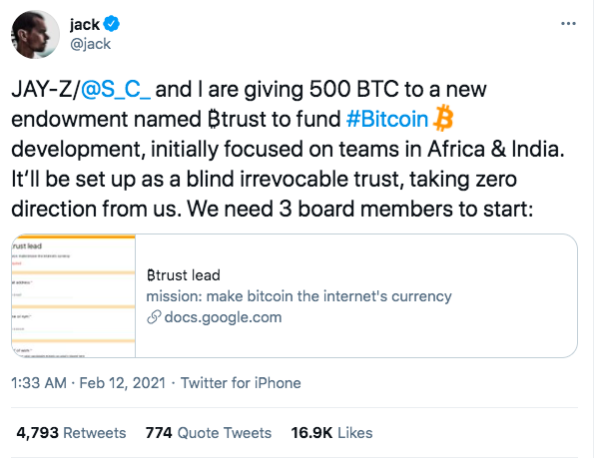This screenshot has height=458, width=595.
Task: Open the @S_C_ mention link
Action: [116, 90]
